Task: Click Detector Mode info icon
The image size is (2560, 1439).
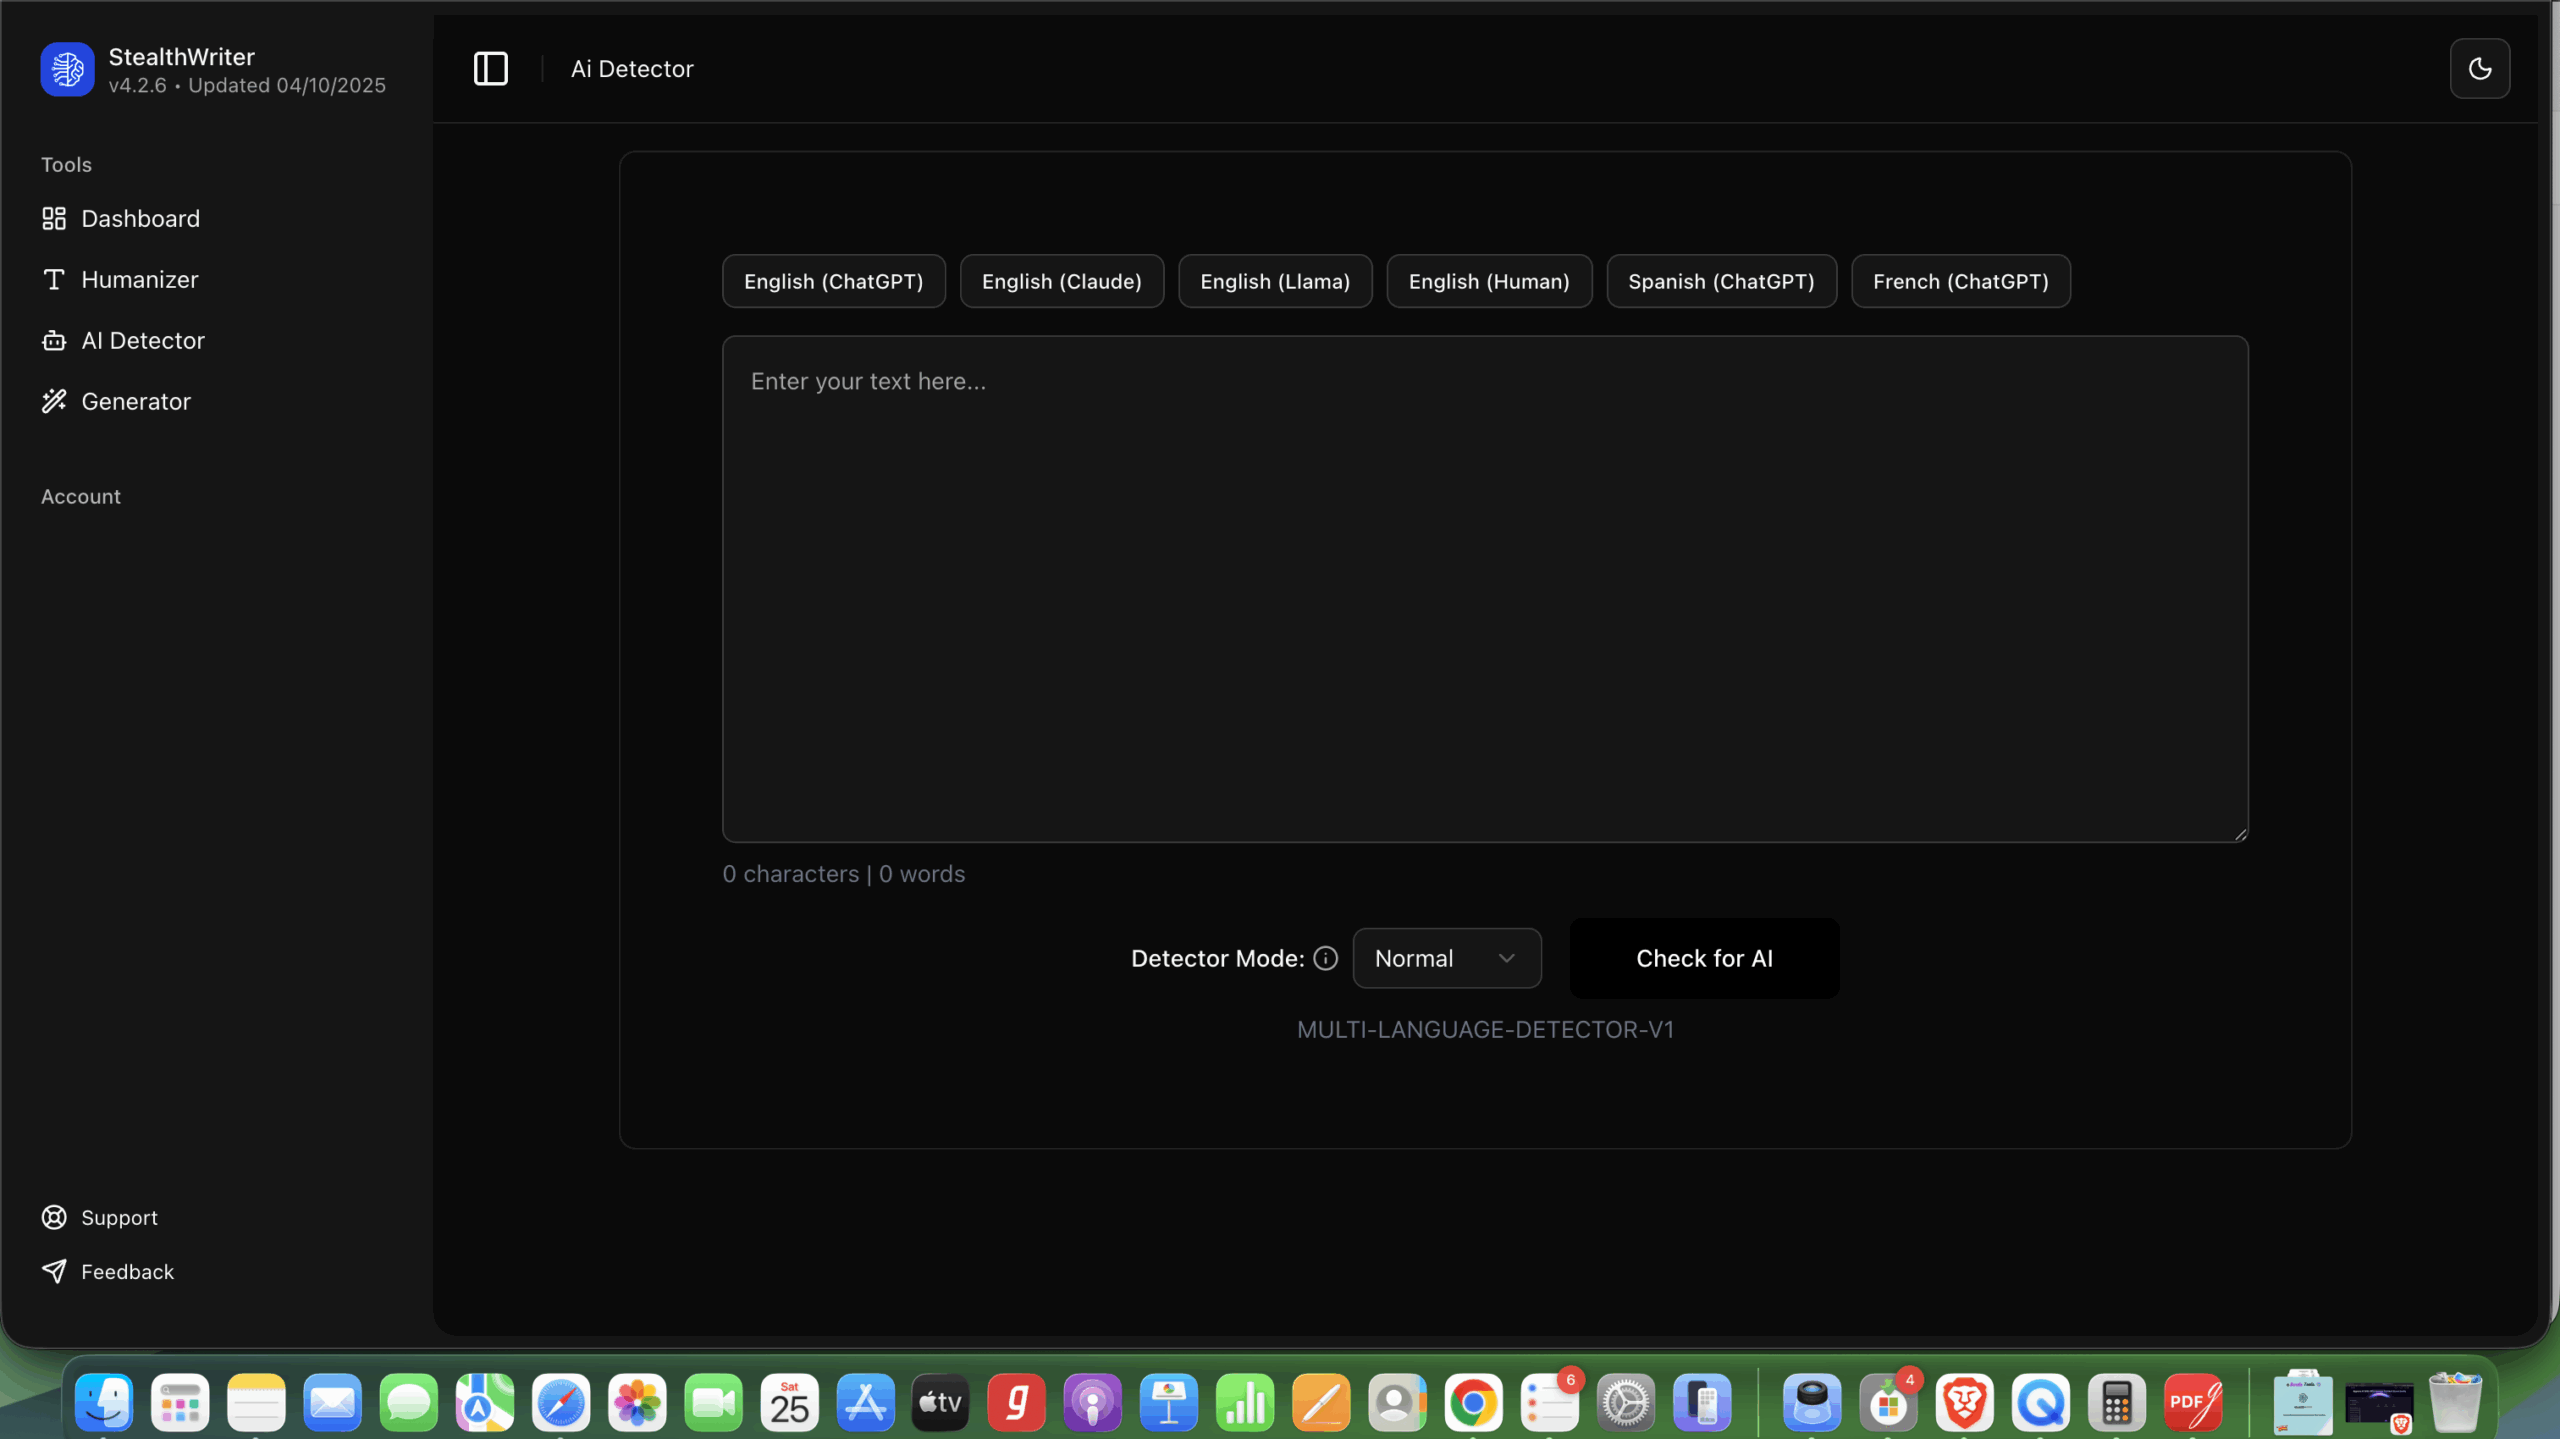Action: (x=1325, y=958)
